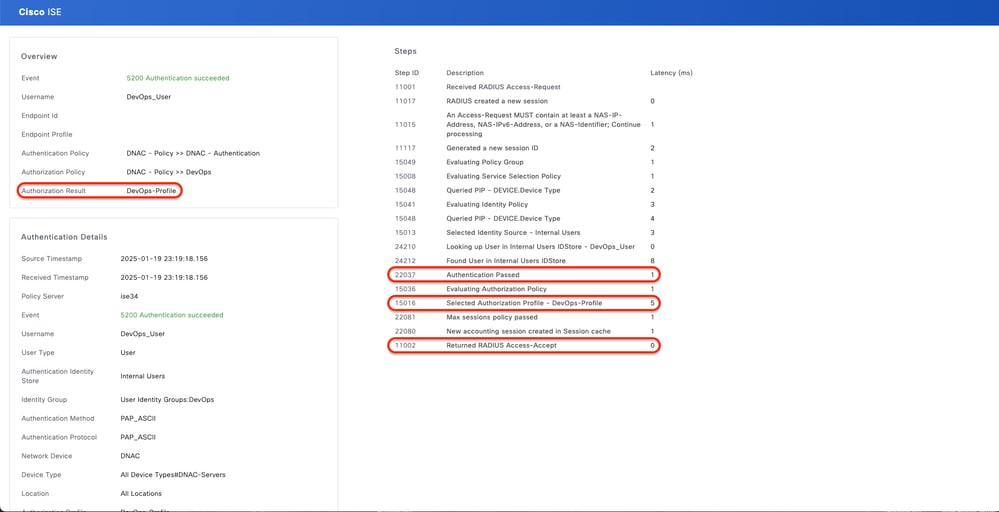Image resolution: width=999 pixels, height=512 pixels.
Task: Click the Overview Username value DevOps_User
Action: pos(149,97)
